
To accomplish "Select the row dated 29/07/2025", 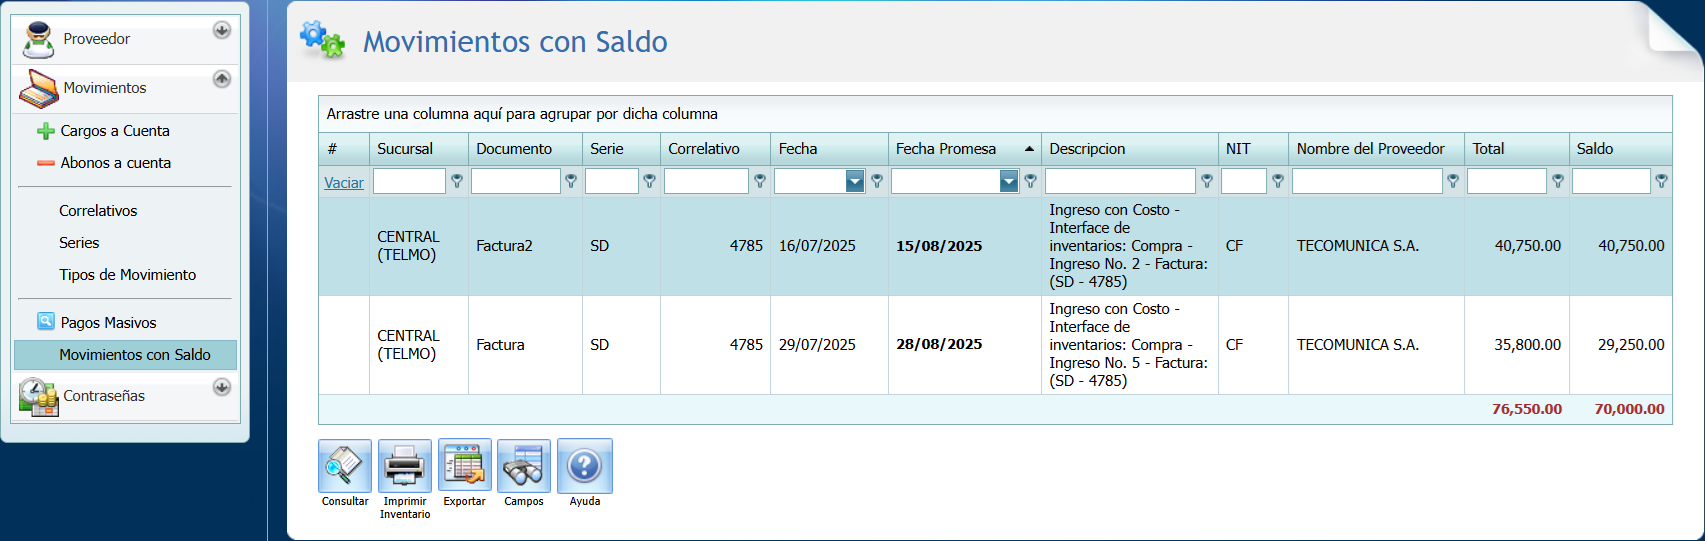I will [995, 345].
